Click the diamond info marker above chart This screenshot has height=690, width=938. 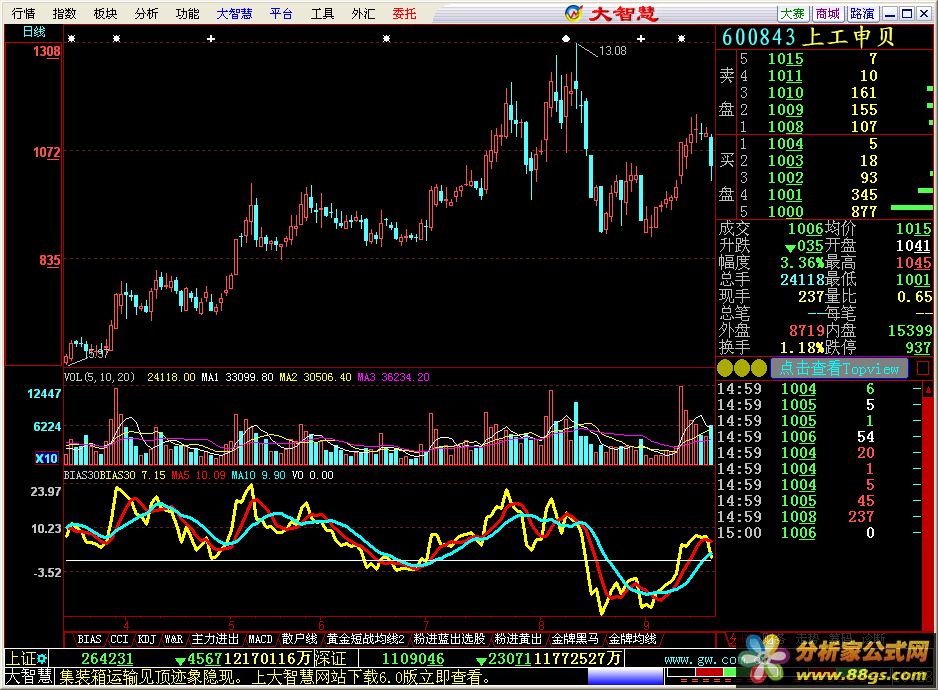click(566, 39)
